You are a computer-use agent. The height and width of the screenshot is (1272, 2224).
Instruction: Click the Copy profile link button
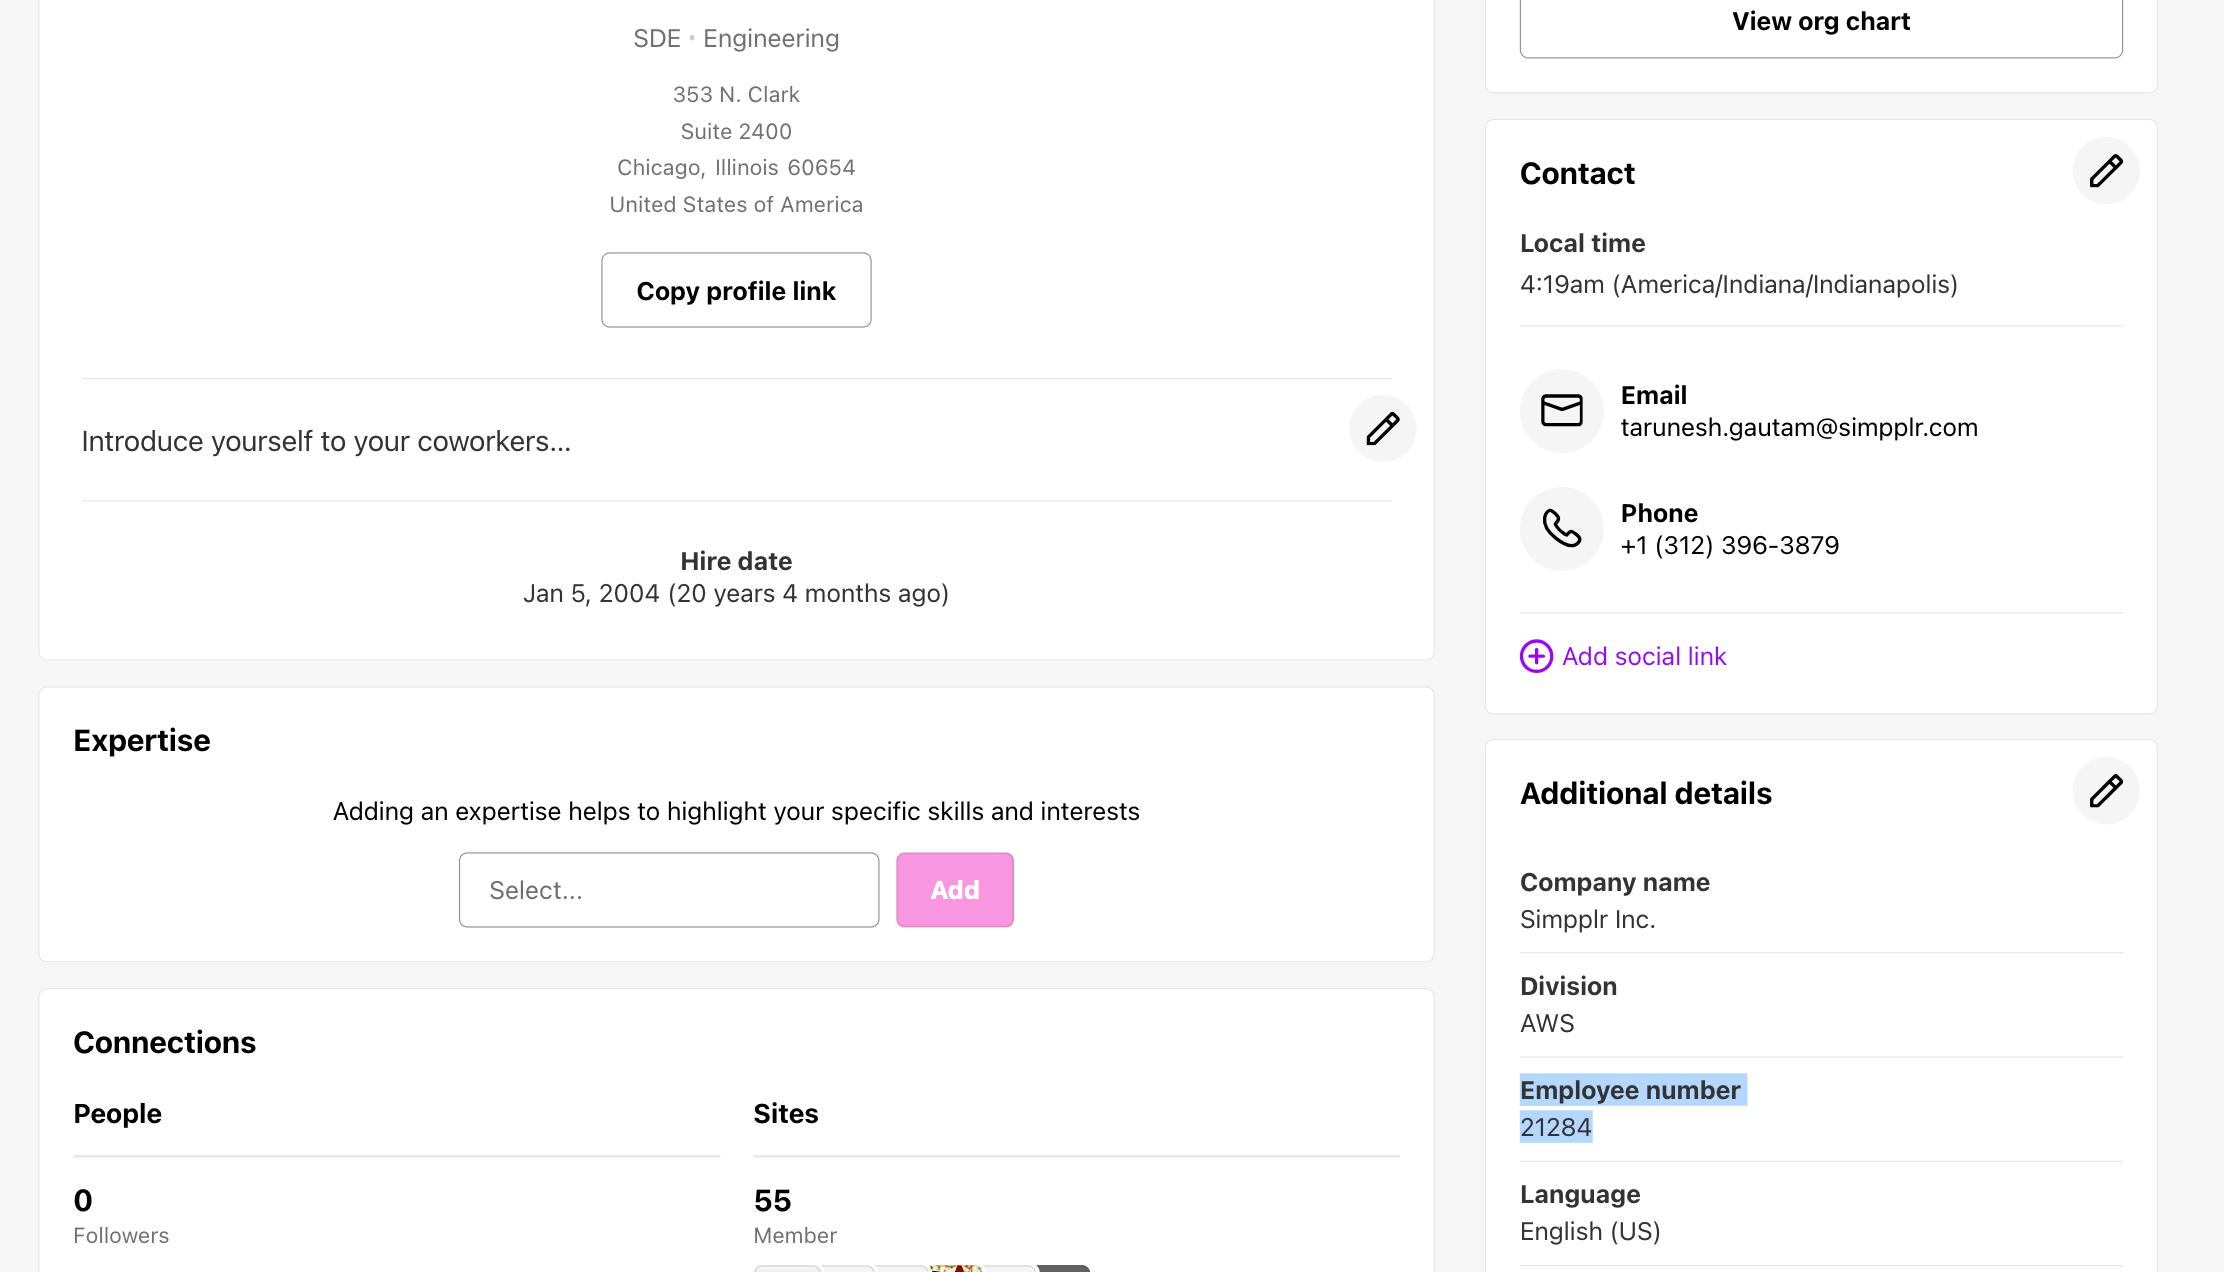[x=736, y=290]
